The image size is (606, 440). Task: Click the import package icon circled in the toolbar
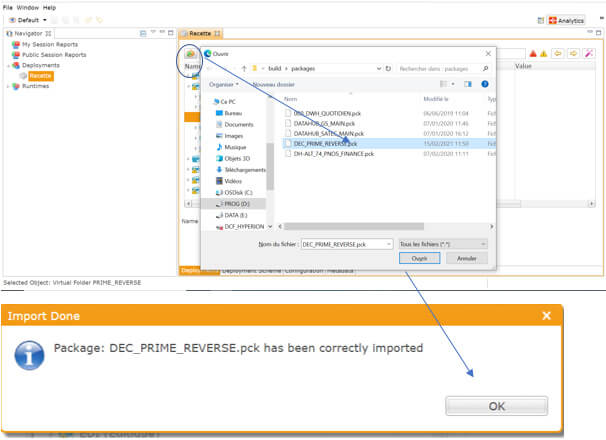(190, 53)
